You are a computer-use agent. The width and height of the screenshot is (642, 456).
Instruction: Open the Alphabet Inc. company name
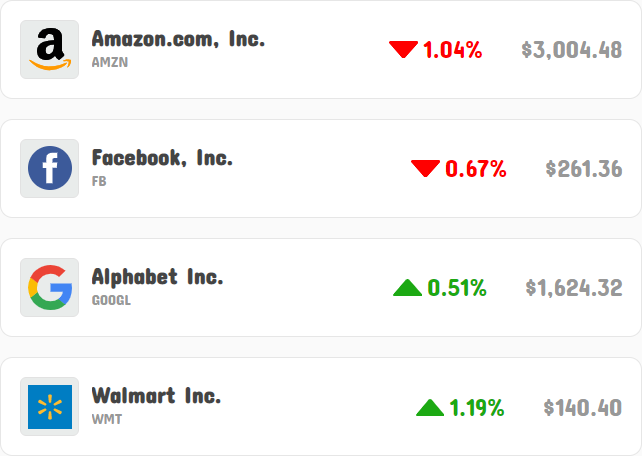coord(157,277)
